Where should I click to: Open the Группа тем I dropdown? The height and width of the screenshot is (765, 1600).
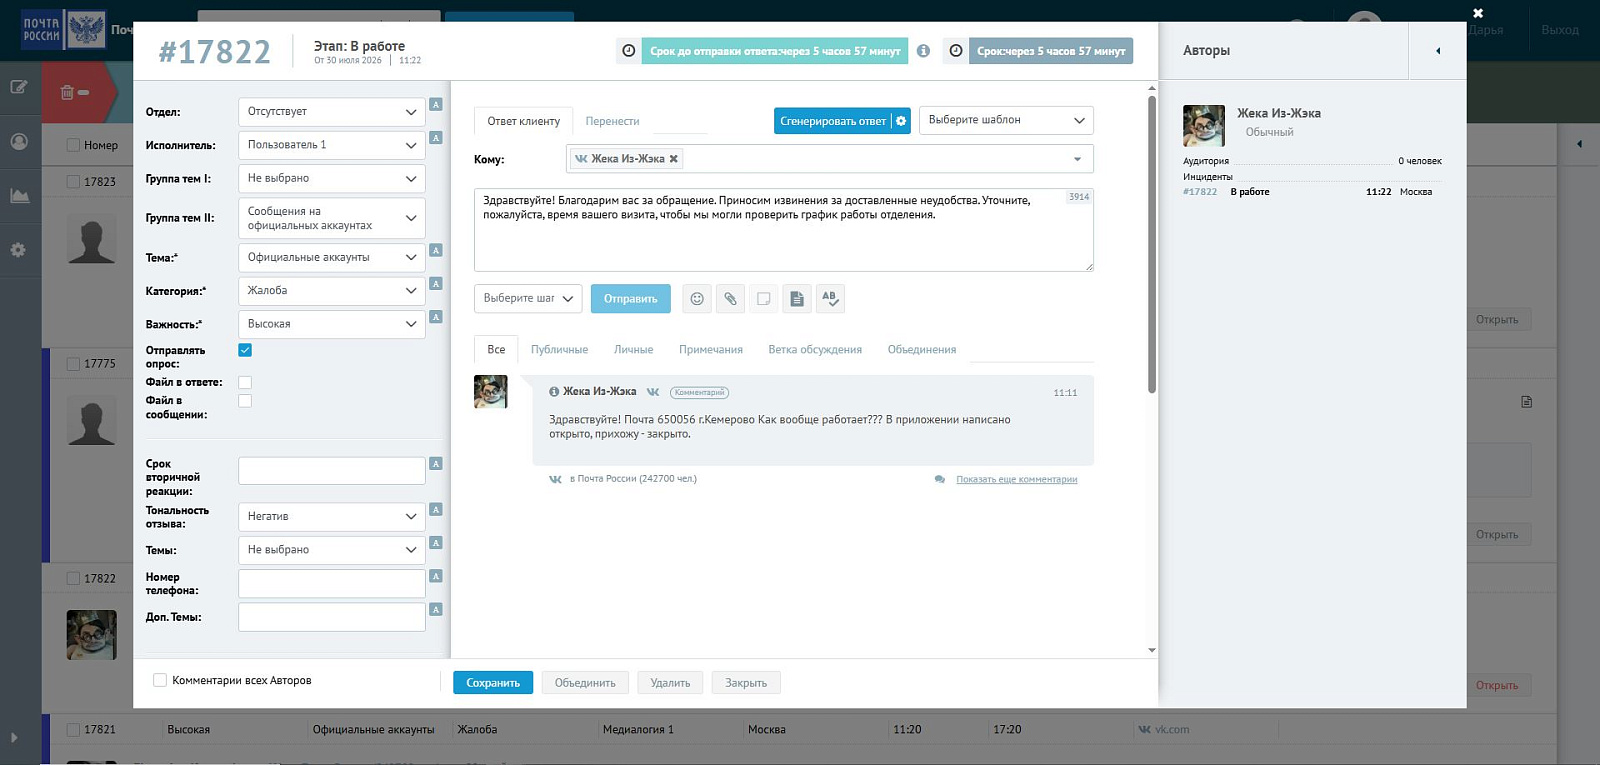click(332, 178)
